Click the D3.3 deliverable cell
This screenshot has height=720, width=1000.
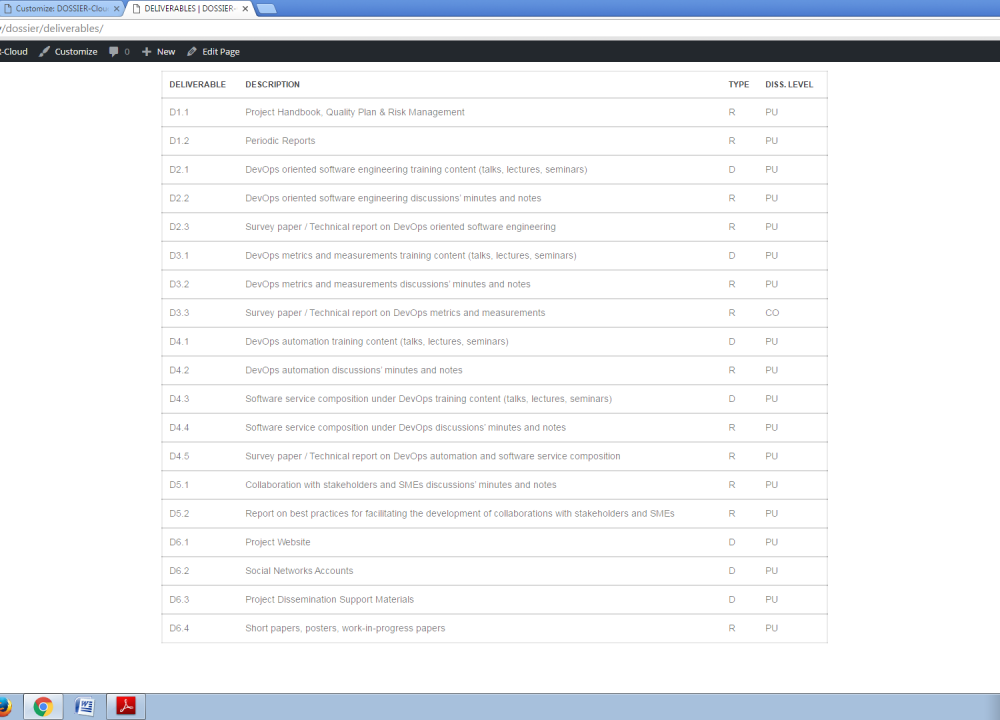[x=179, y=313]
